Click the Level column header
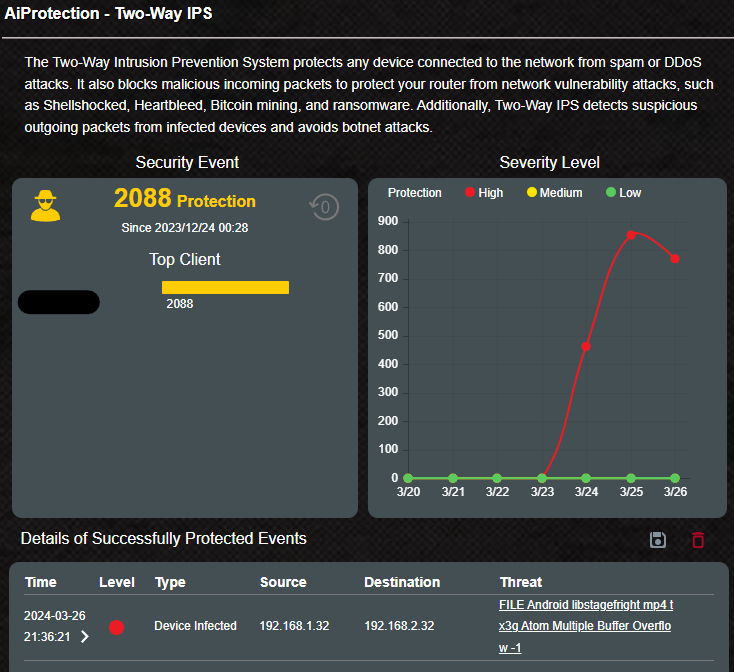The height and width of the screenshot is (672, 734). [117, 582]
